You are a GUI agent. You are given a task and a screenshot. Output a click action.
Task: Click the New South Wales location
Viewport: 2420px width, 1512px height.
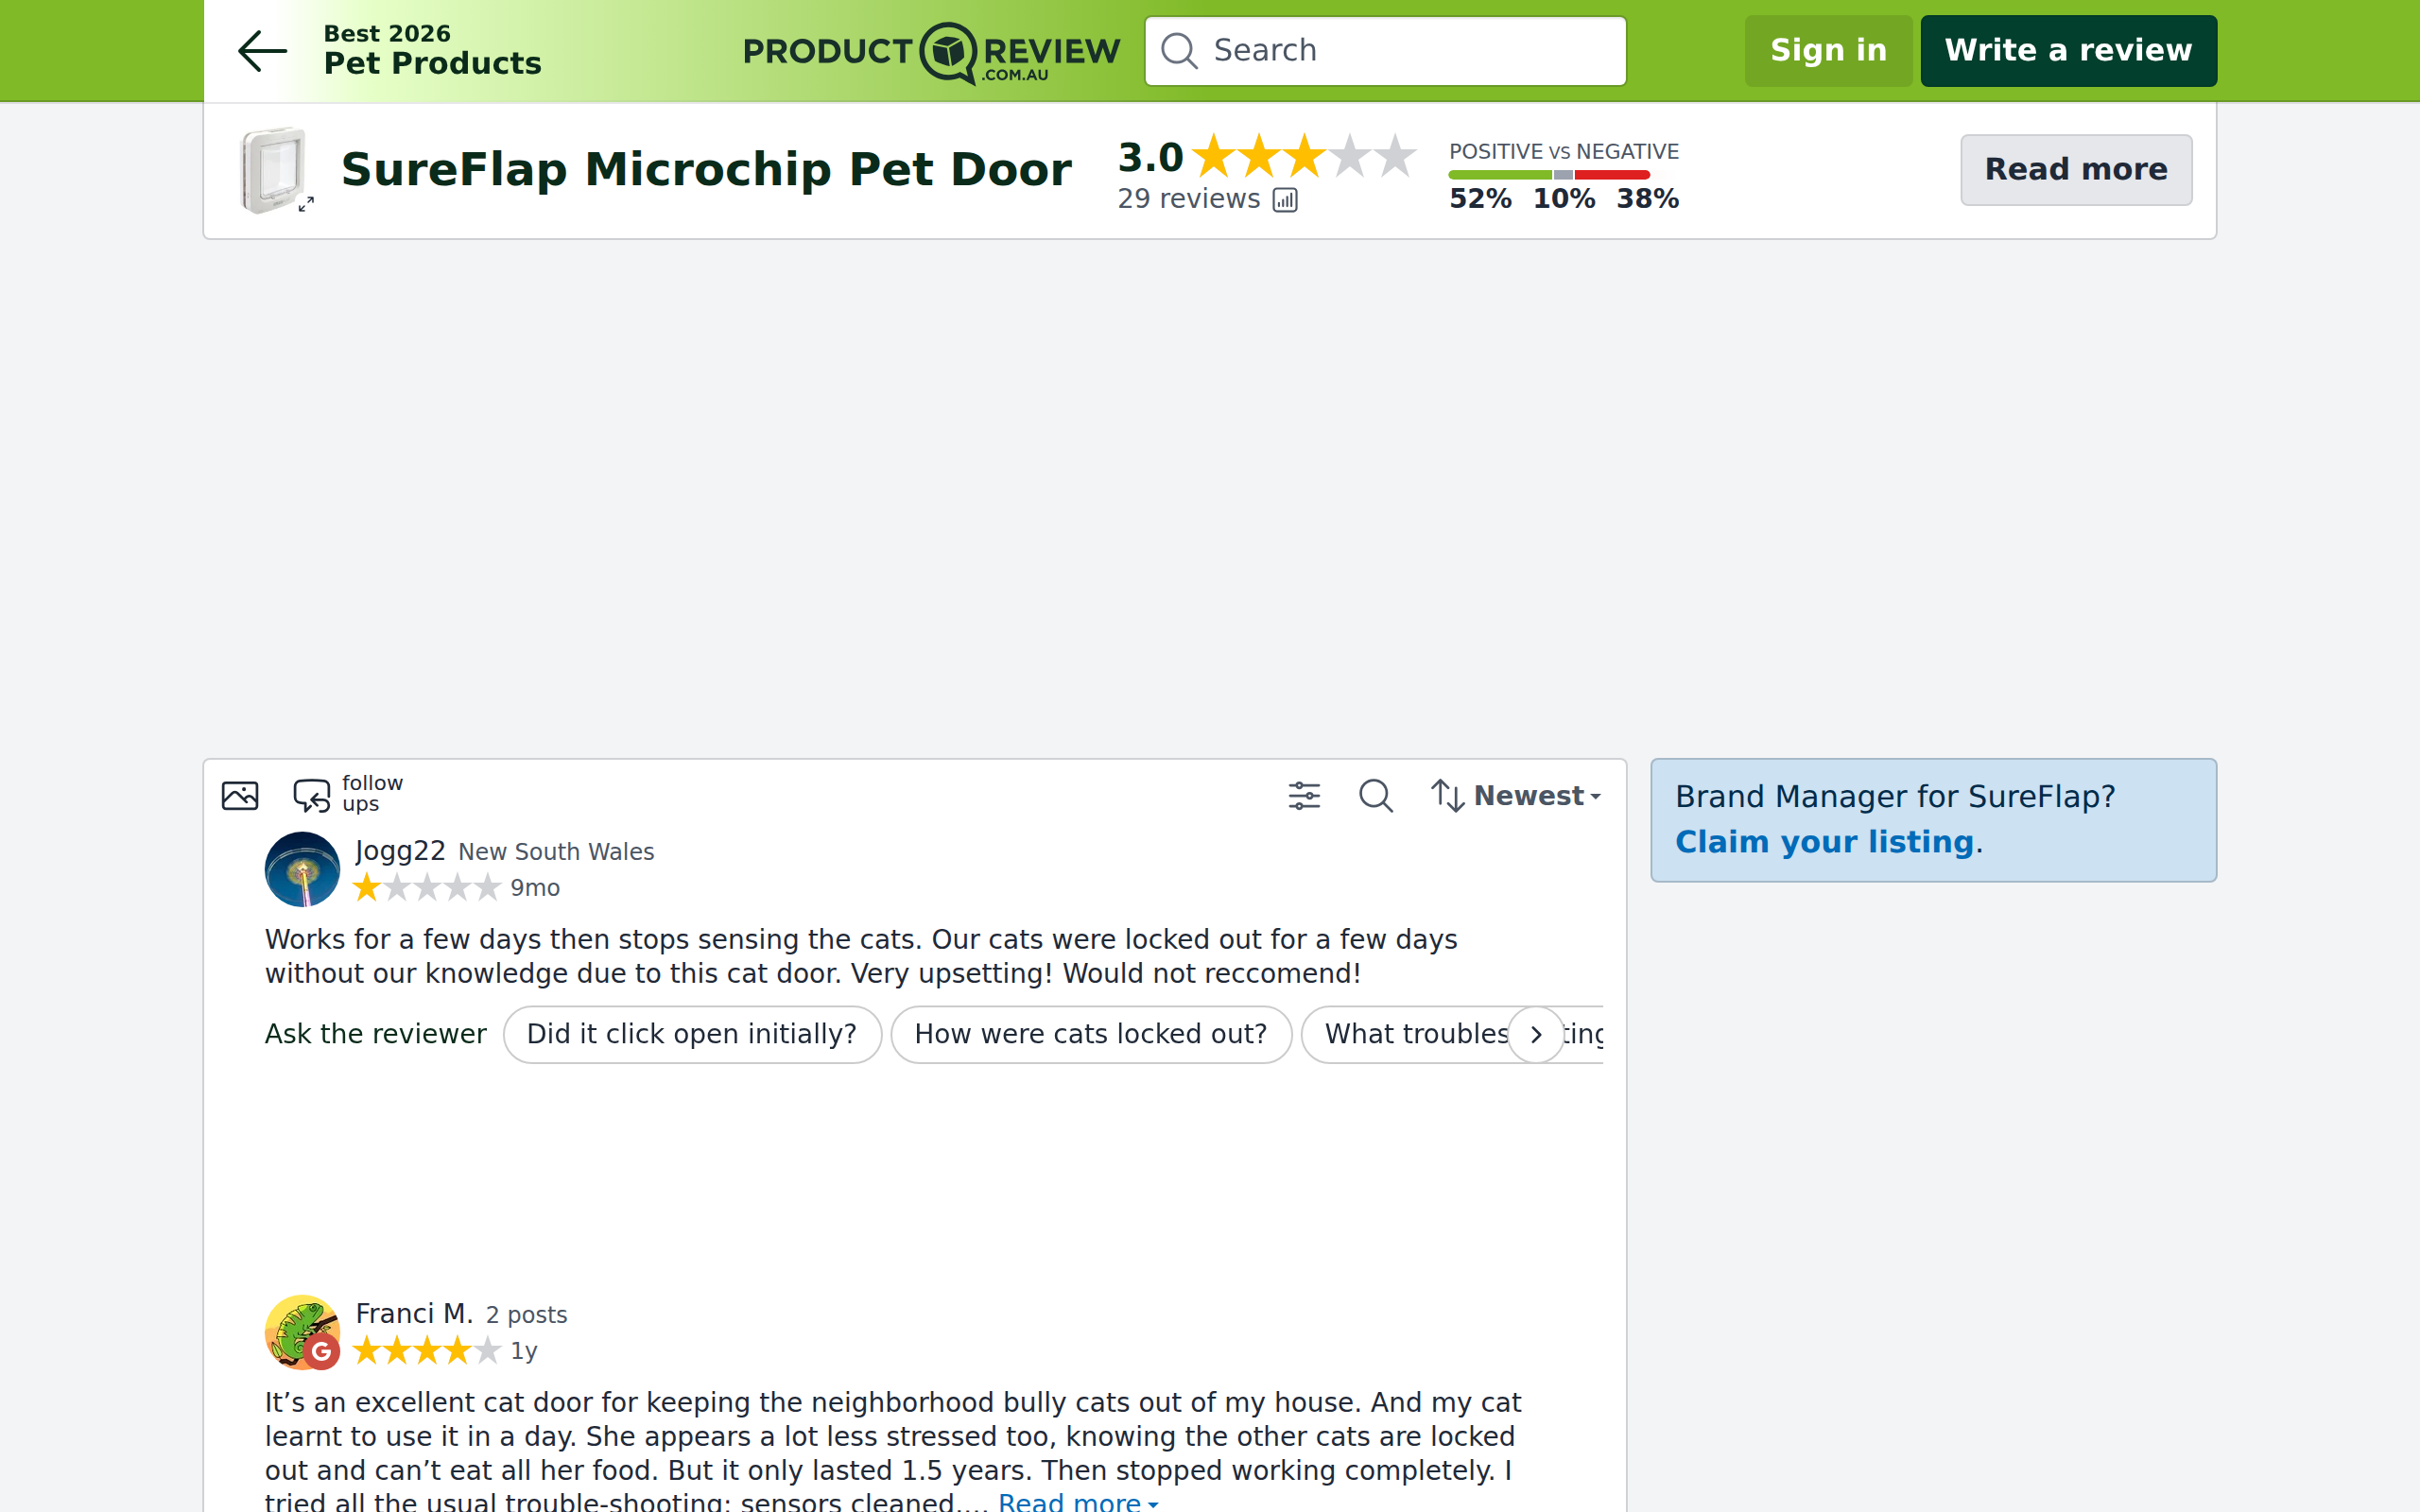point(556,852)
